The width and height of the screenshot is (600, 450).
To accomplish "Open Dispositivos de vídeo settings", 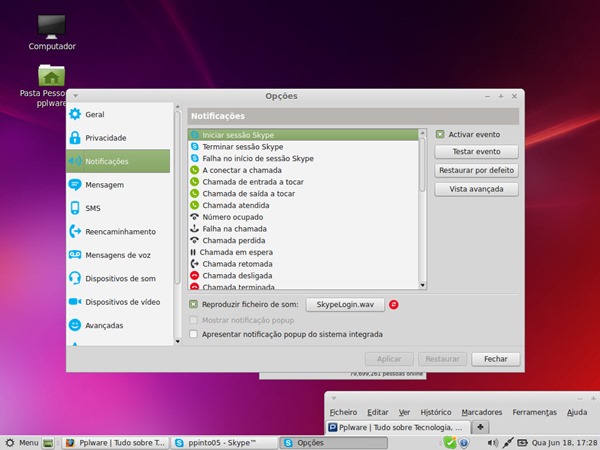I will pos(118,302).
